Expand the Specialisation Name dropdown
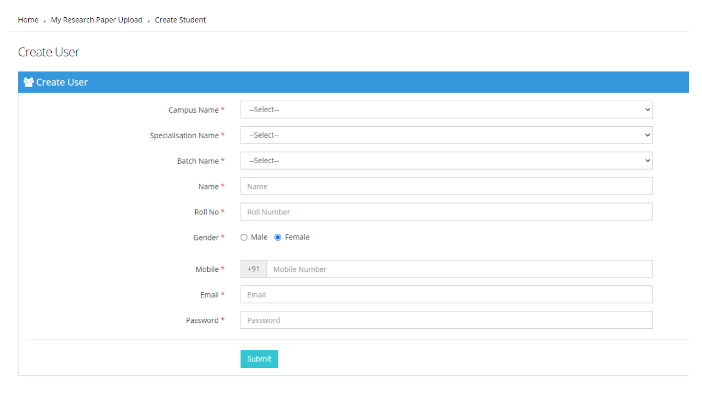This screenshot has height=411, width=702. pos(446,135)
